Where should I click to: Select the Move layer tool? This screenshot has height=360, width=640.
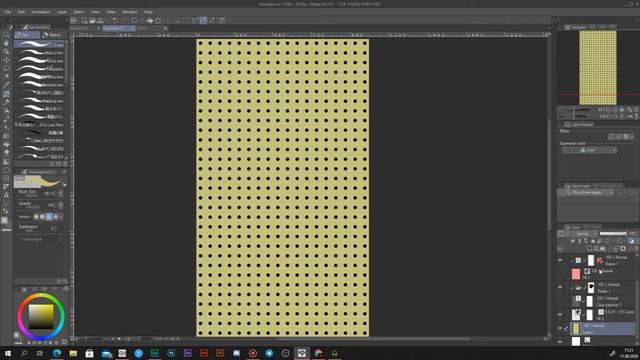point(6,60)
